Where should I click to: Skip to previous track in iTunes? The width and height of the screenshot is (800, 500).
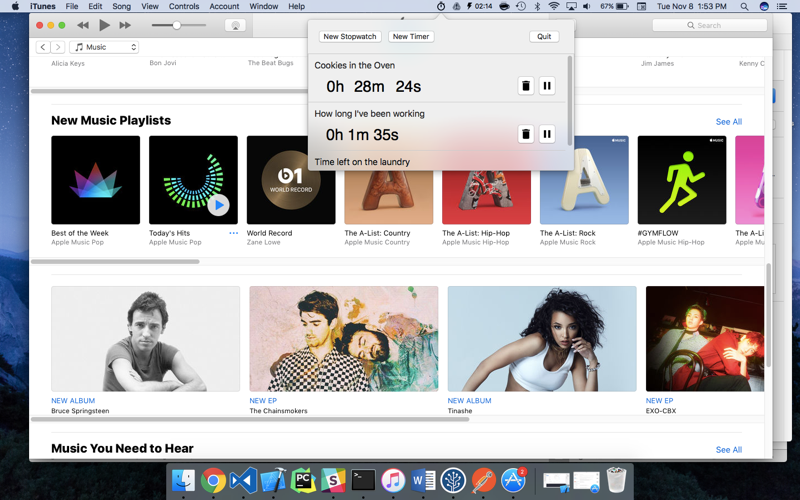tap(83, 25)
